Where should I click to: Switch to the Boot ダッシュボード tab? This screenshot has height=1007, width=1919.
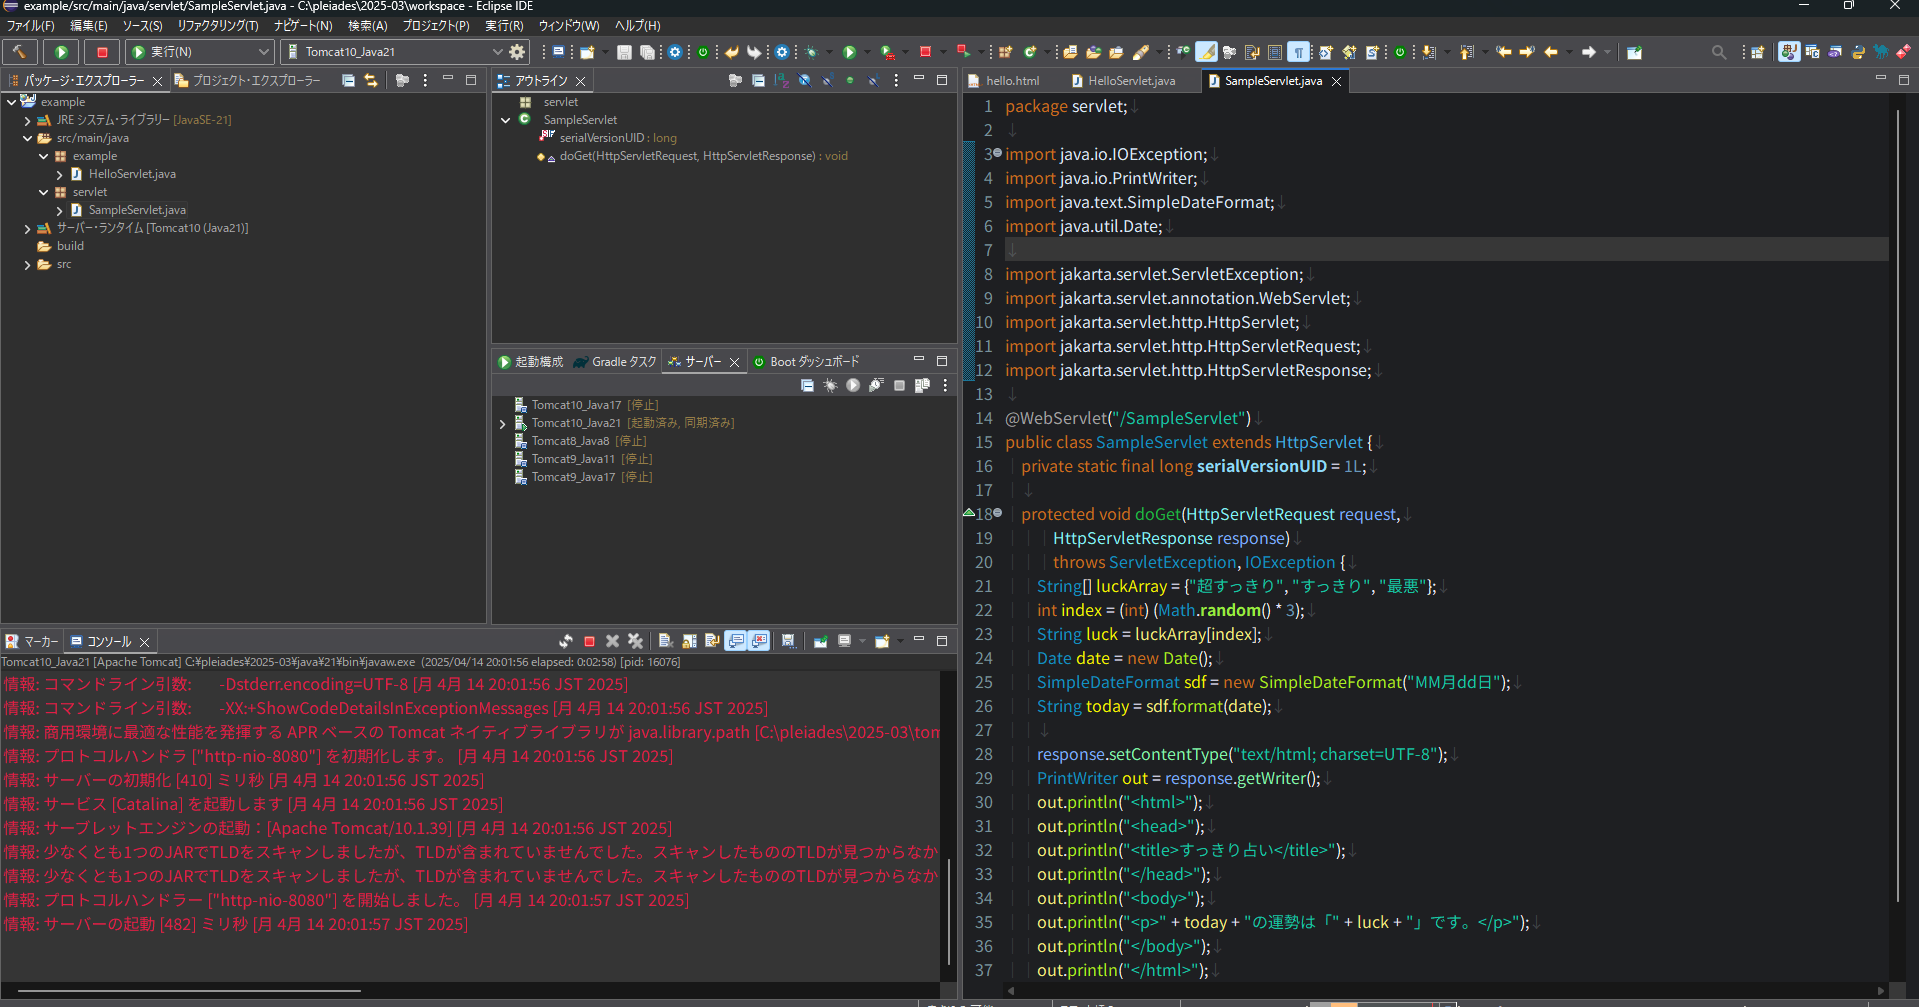813,362
